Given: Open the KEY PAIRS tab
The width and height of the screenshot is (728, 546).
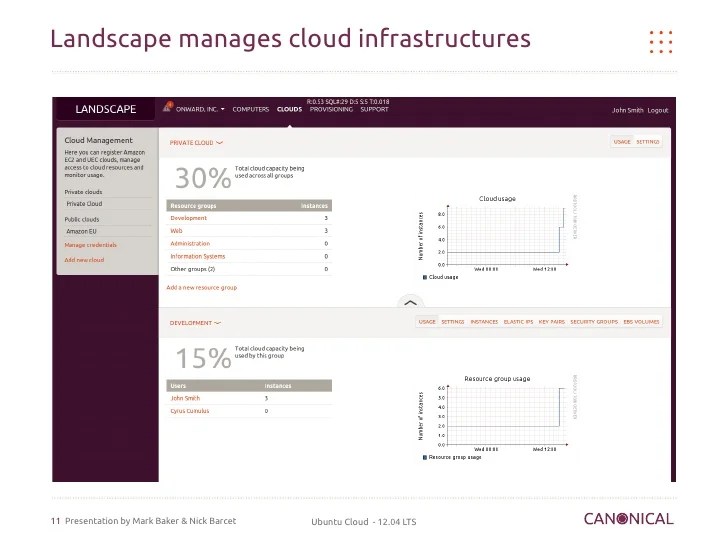Looking at the screenshot, I should [552, 322].
